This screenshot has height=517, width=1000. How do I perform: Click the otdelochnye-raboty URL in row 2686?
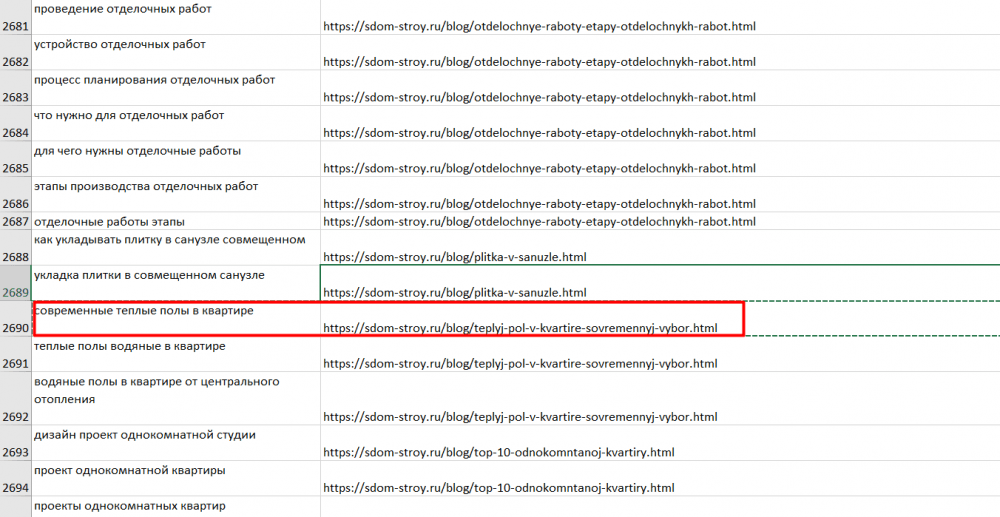[539, 204]
